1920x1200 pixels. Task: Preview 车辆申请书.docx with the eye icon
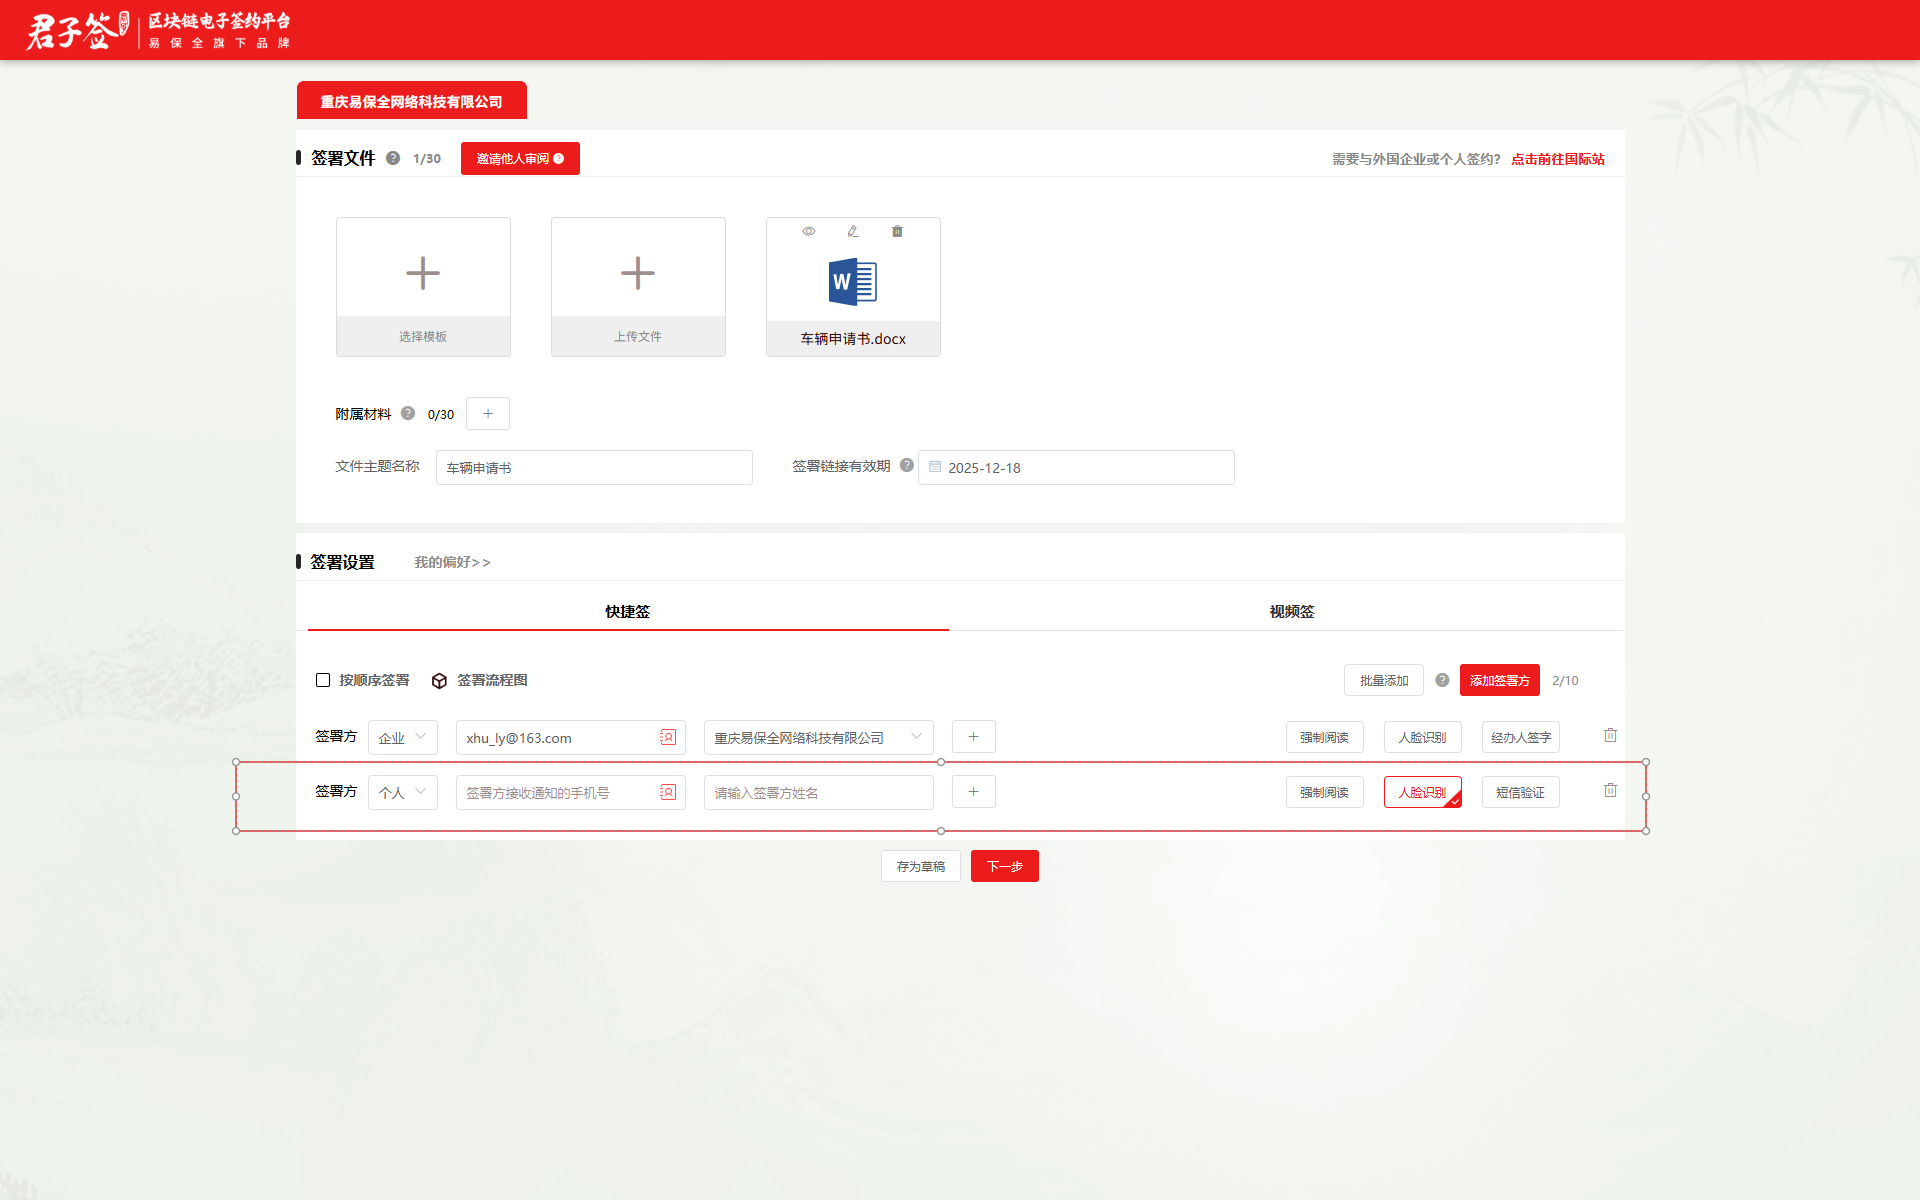[809, 231]
